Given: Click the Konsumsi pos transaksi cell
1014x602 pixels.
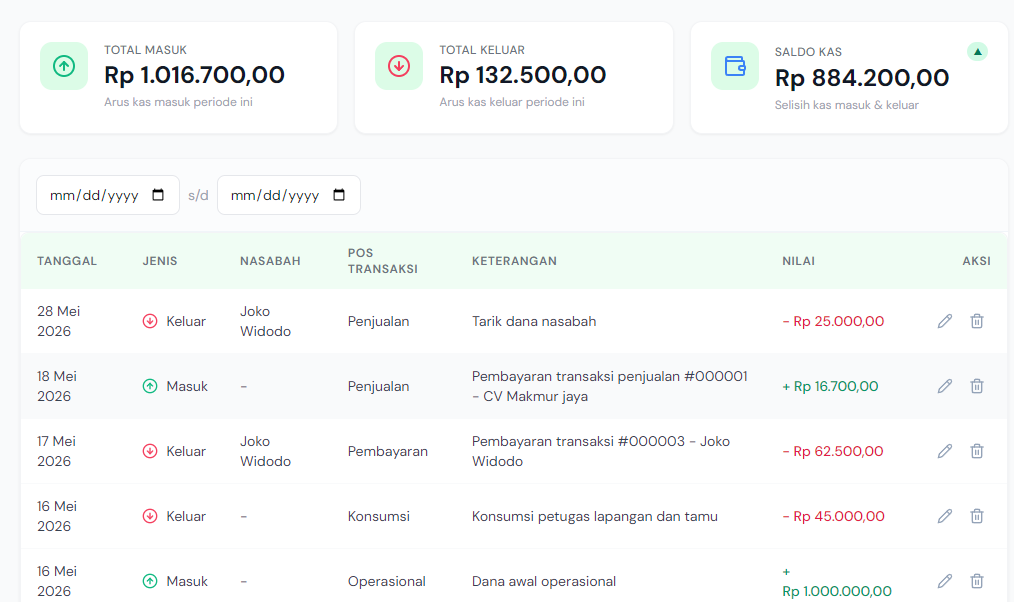Looking at the screenshot, I should point(379,516).
